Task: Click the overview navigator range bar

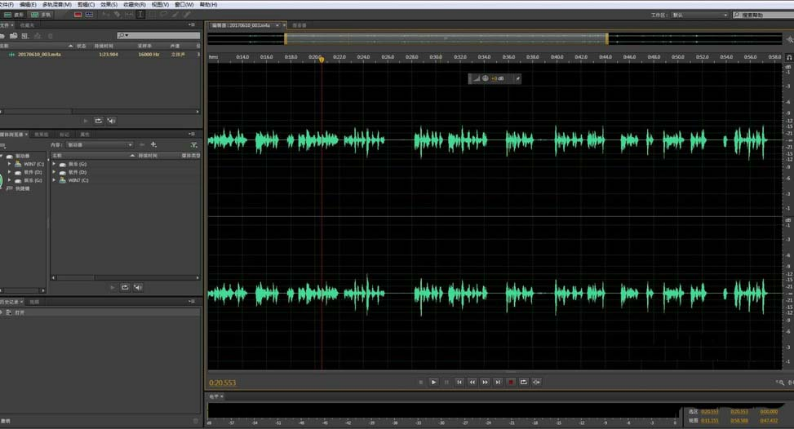Action: coord(446,38)
